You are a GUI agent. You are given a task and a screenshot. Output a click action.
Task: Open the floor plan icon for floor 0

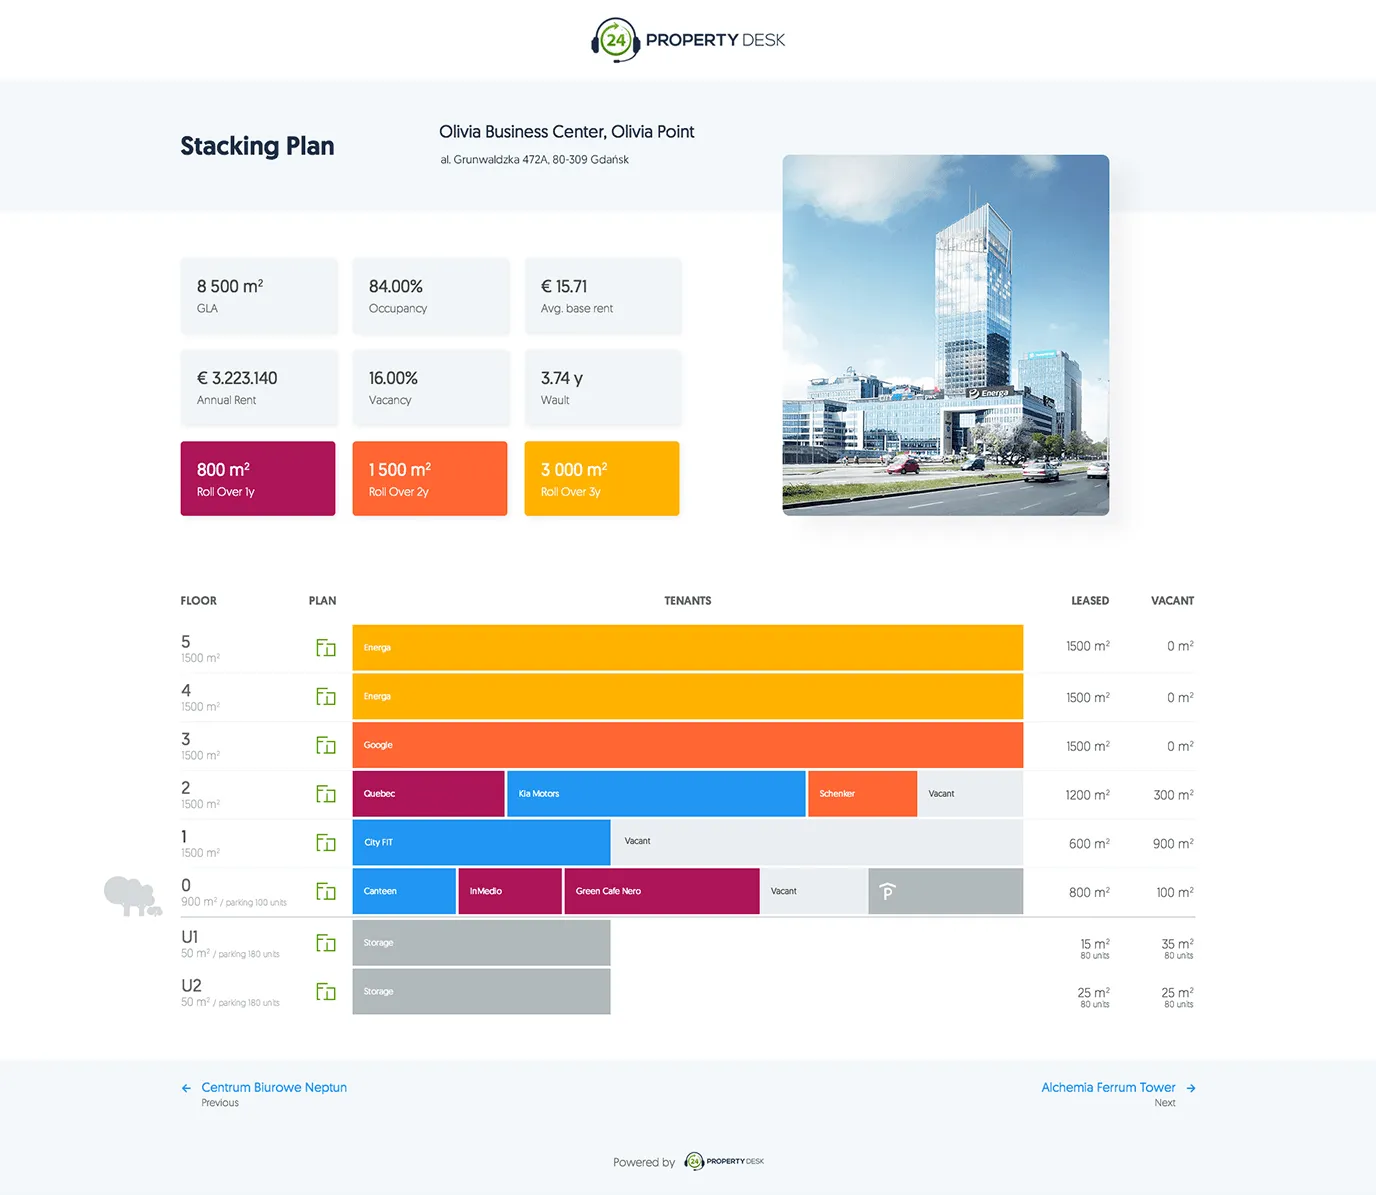pos(326,891)
